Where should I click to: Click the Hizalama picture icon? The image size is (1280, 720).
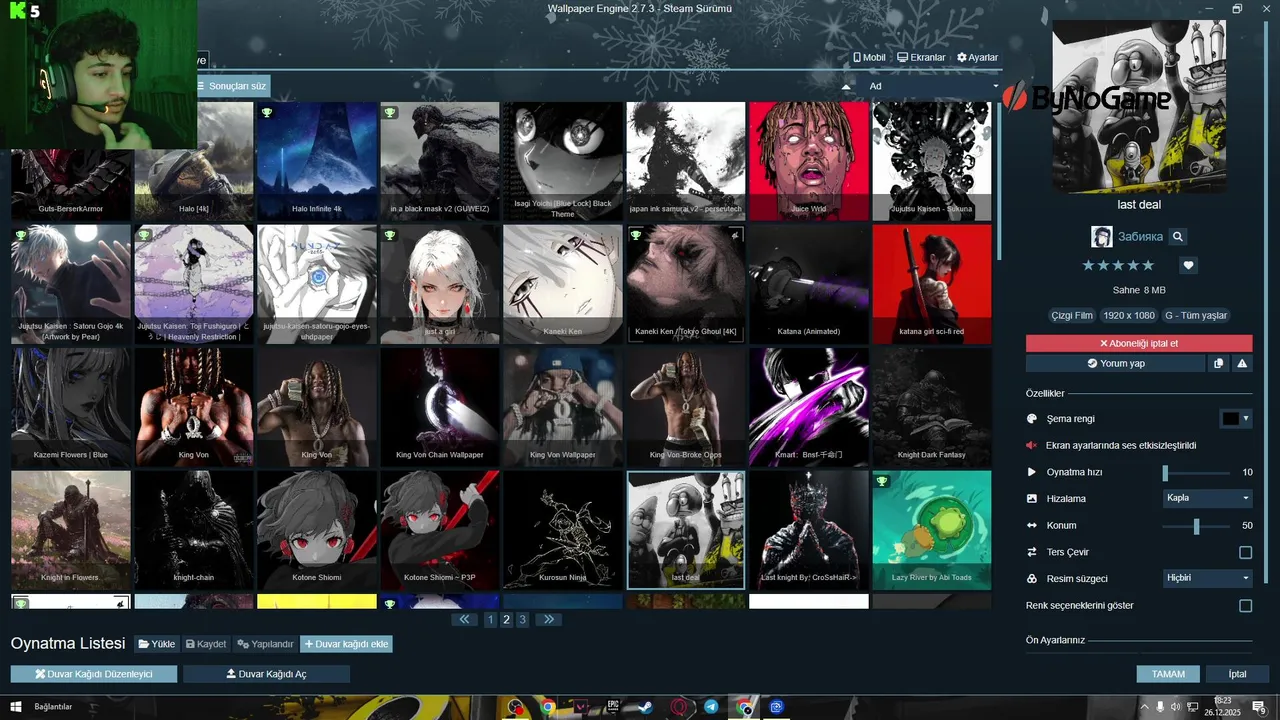(1032, 498)
